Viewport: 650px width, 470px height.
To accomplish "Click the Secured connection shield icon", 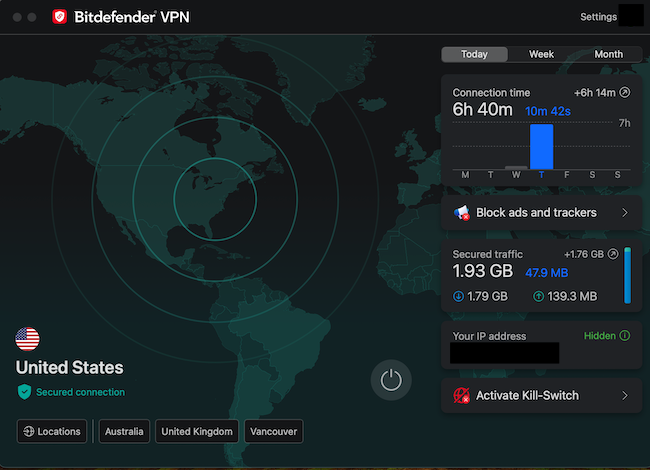I will [x=24, y=392].
